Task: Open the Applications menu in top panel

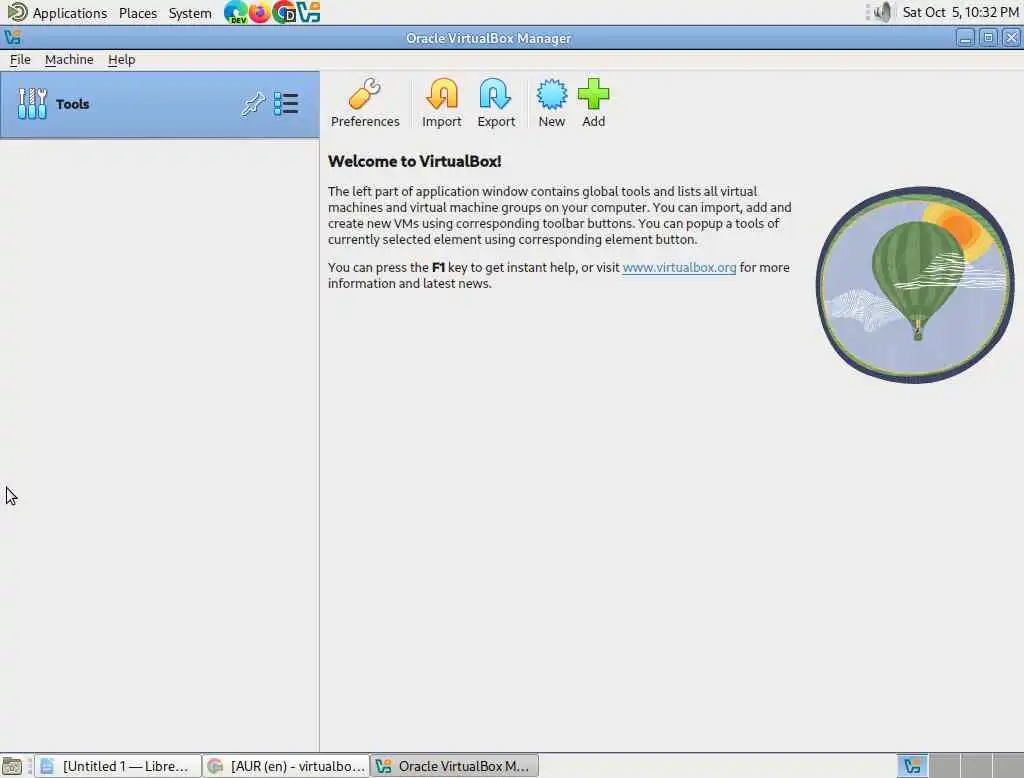Action: [x=70, y=12]
